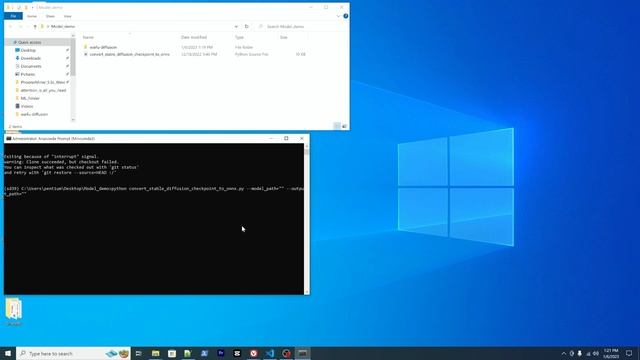Image resolution: width=640 pixels, height=360 pixels.
Task: Open Videos in the navigation pane
Action: [x=27, y=106]
